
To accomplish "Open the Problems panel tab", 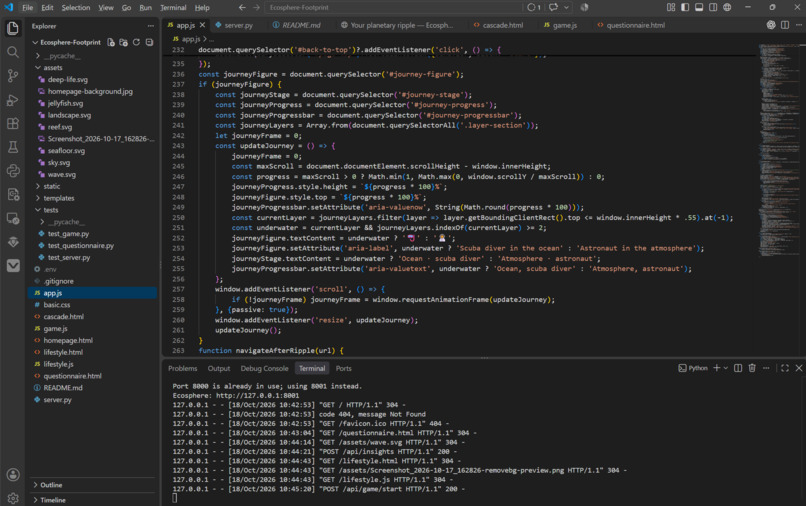I will click(182, 368).
